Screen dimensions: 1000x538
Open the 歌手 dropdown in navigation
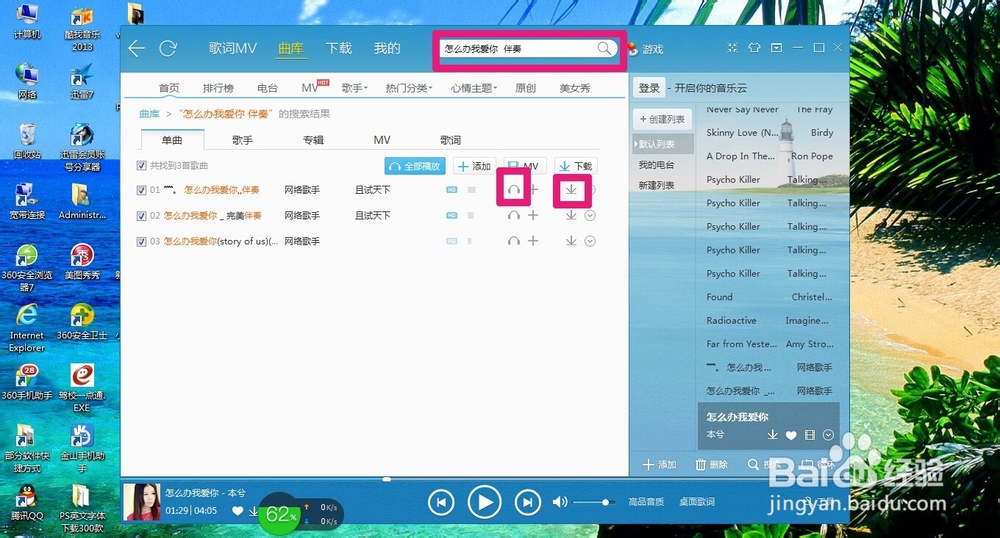354,88
